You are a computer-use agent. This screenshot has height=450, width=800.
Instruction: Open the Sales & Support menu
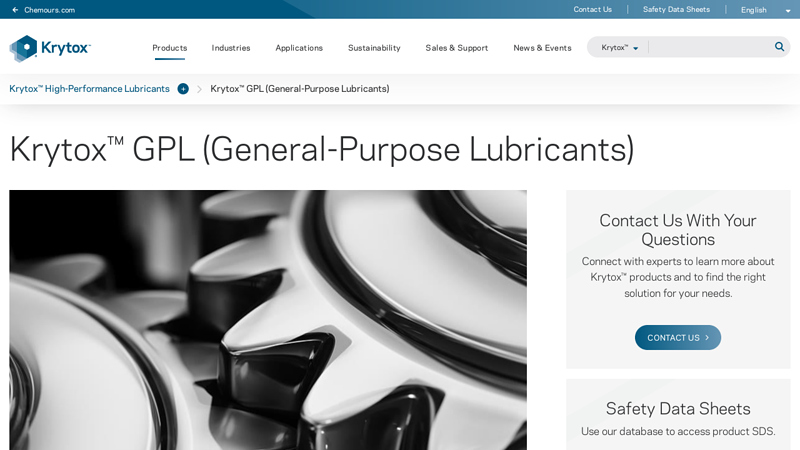pyautogui.click(x=457, y=47)
